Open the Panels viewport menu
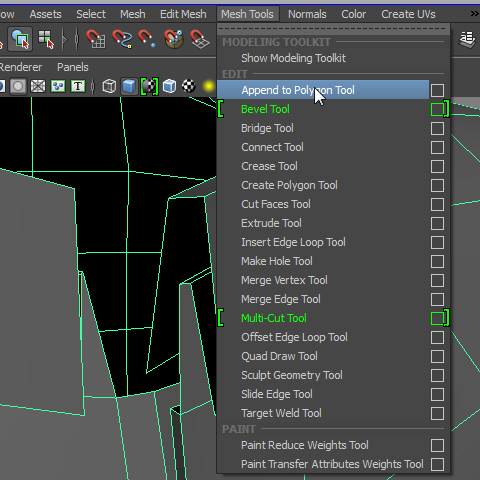This screenshot has width=480, height=480. [73, 67]
